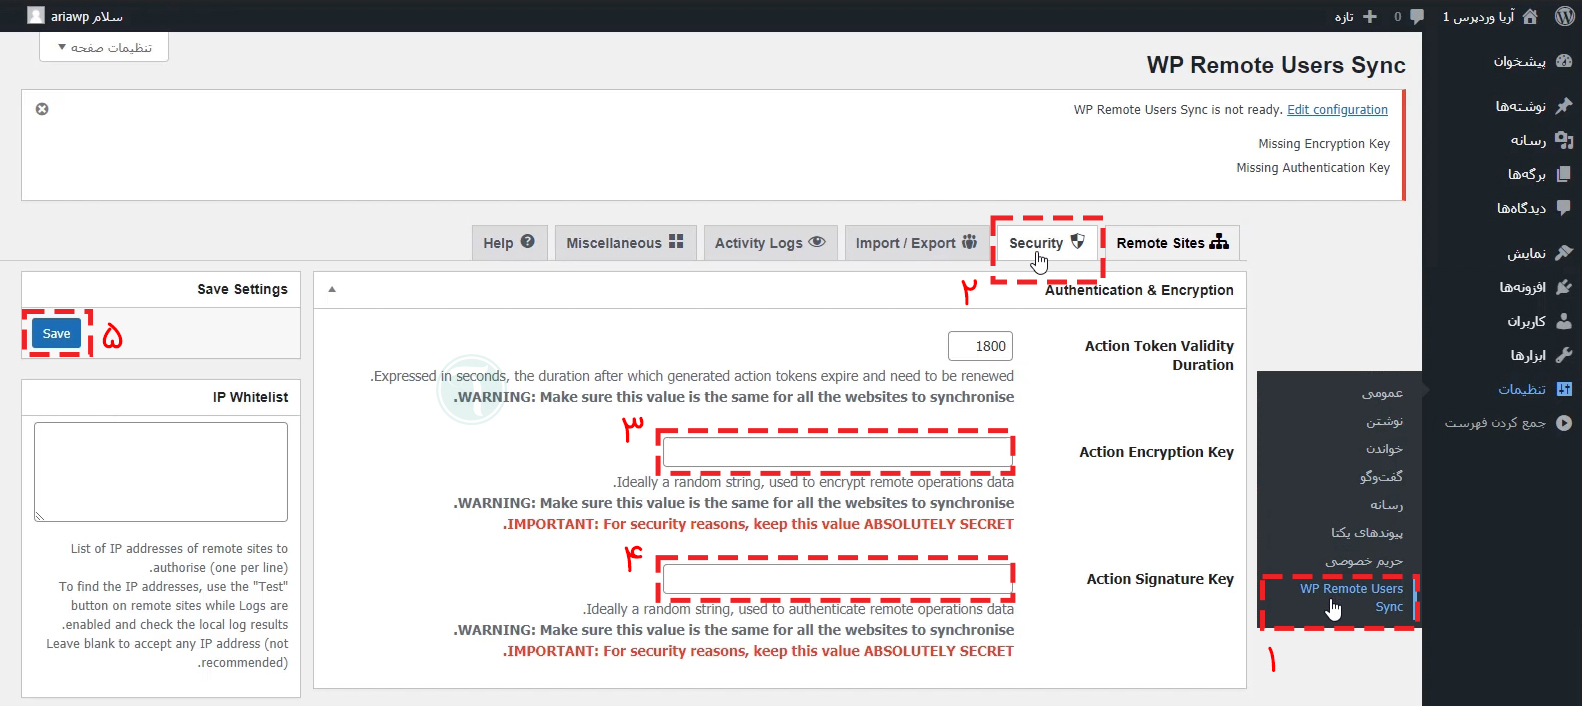Click the دیدگاه‌ها comment icon
This screenshot has width=1582, height=706.
1564,208
